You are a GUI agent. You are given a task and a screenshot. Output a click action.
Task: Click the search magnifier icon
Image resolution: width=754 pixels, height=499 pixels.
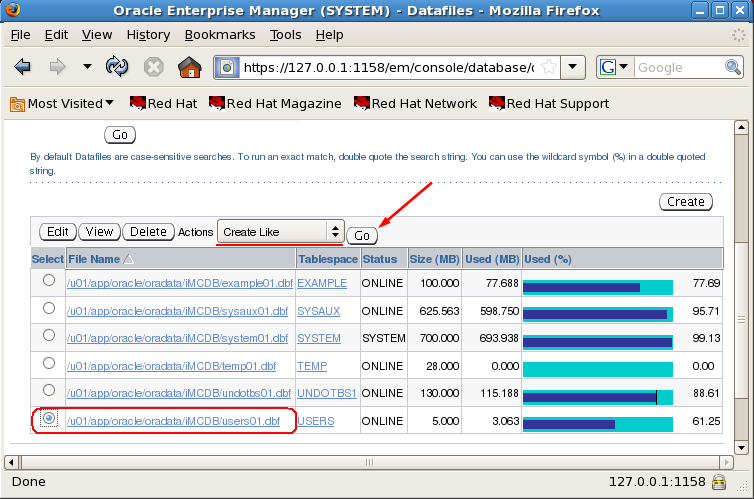[733, 67]
